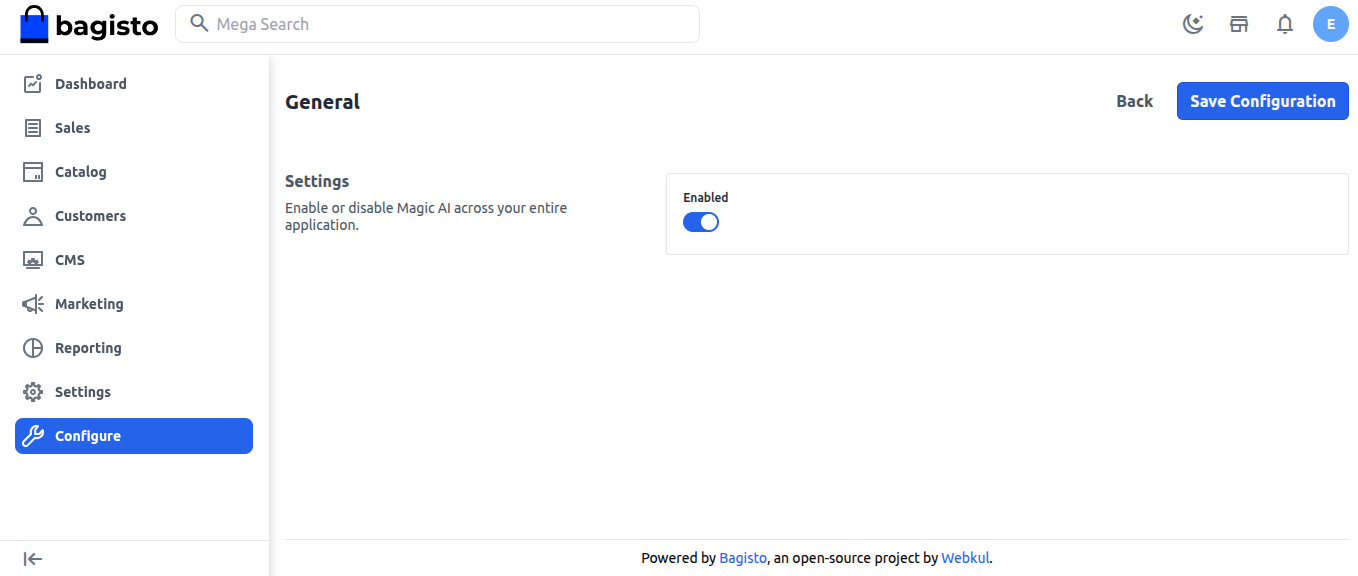Open the storefront shop icon
This screenshot has height=576, width=1358.
coord(1239,24)
